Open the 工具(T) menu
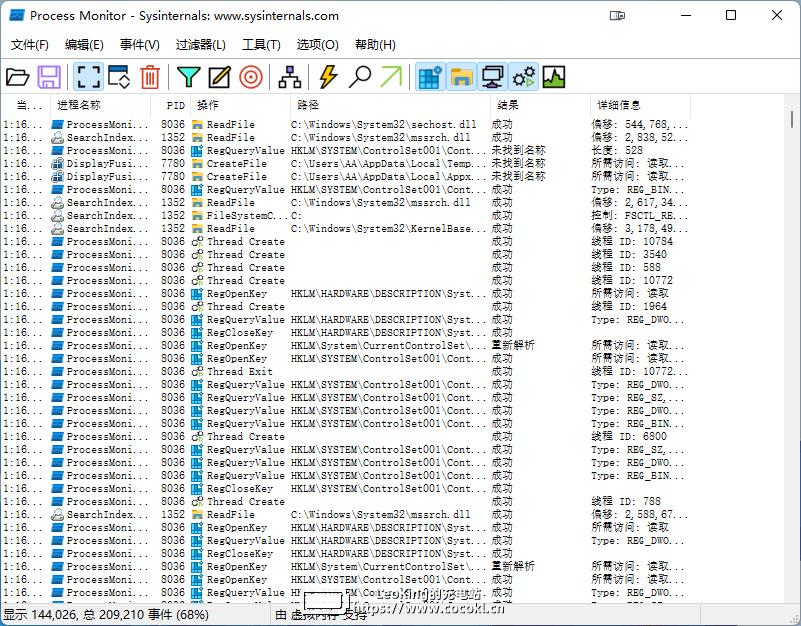This screenshot has width=801, height=626. point(261,45)
